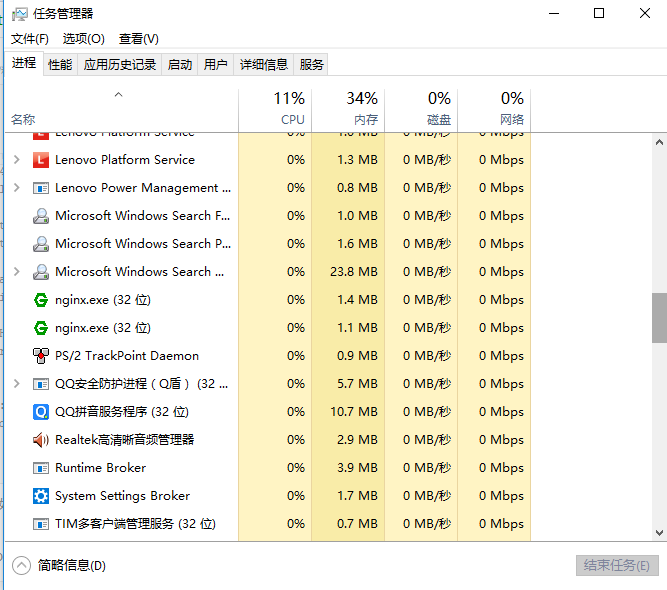Image resolution: width=667 pixels, height=590 pixels.
Task: Click the System Settings Broker gear icon
Action: [x=41, y=496]
